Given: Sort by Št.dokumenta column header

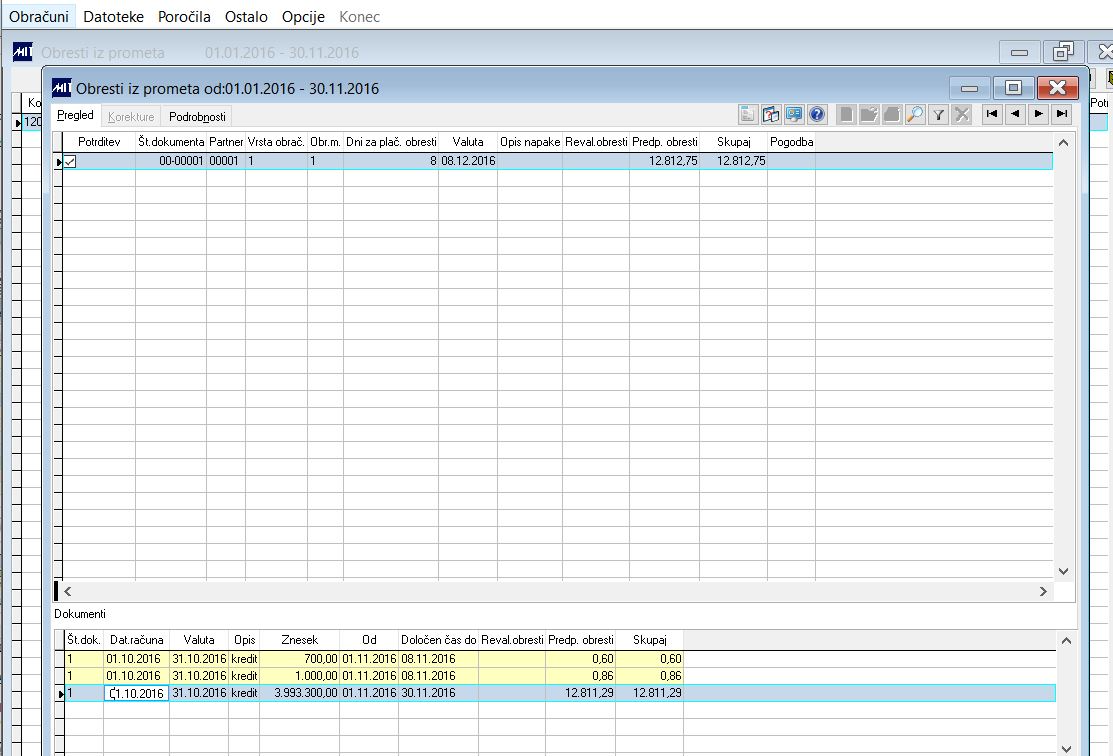Looking at the screenshot, I should tap(171, 142).
